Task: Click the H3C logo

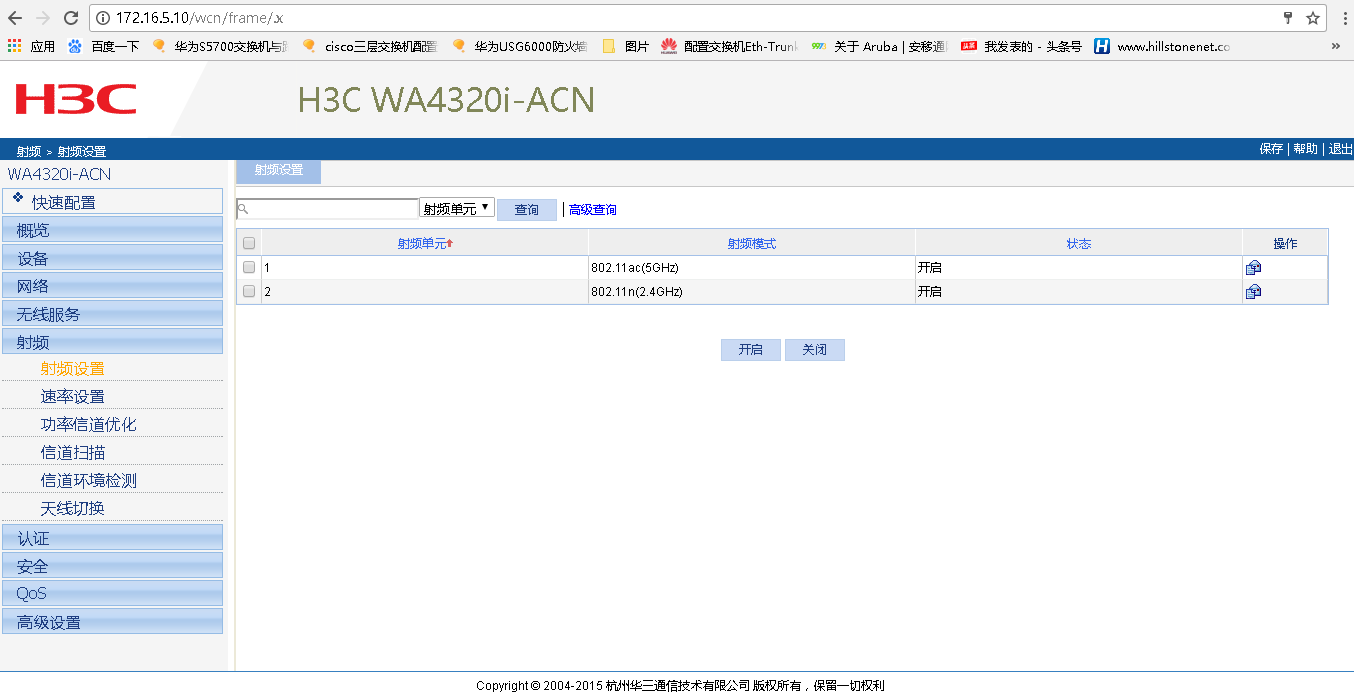Action: pyautogui.click(x=76, y=99)
